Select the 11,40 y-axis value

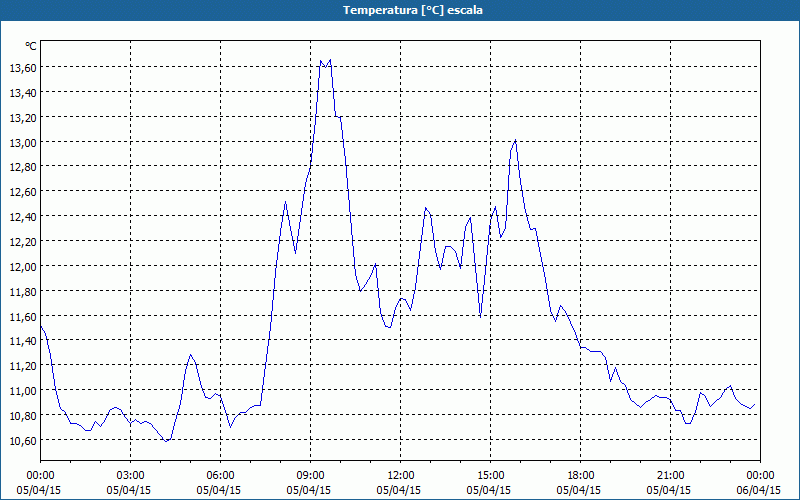click(22, 341)
